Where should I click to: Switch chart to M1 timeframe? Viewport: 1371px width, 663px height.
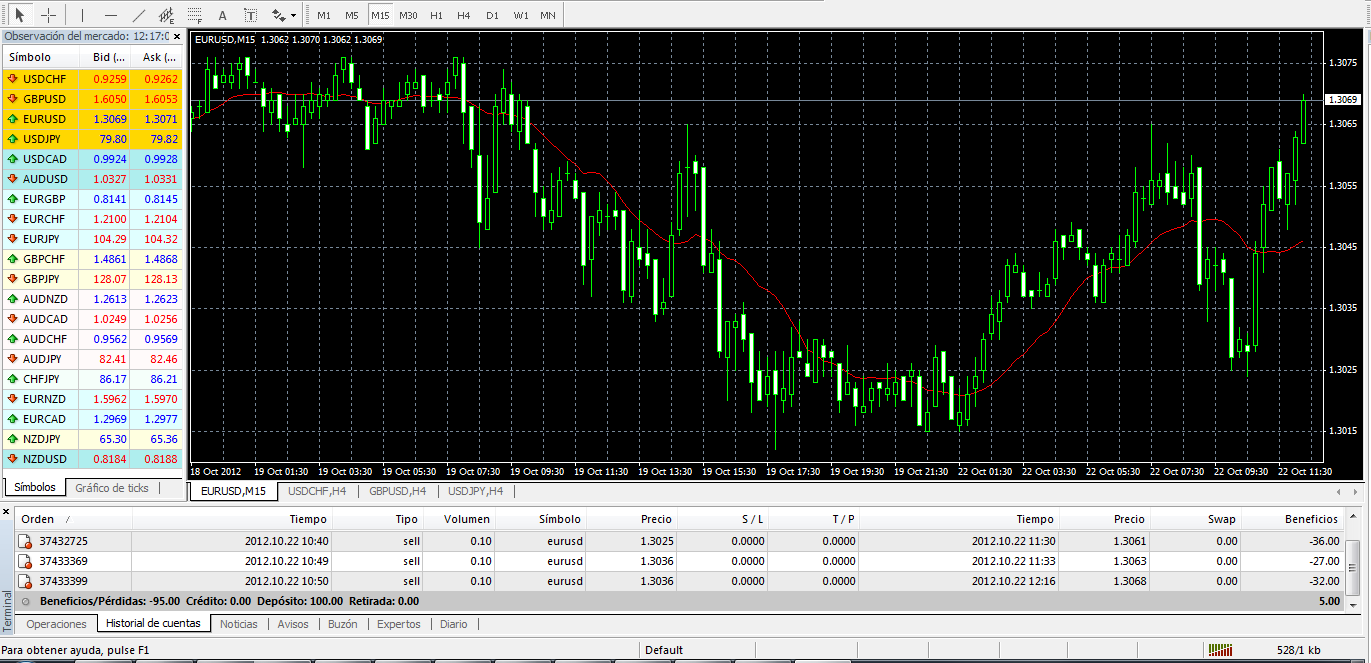click(x=323, y=15)
